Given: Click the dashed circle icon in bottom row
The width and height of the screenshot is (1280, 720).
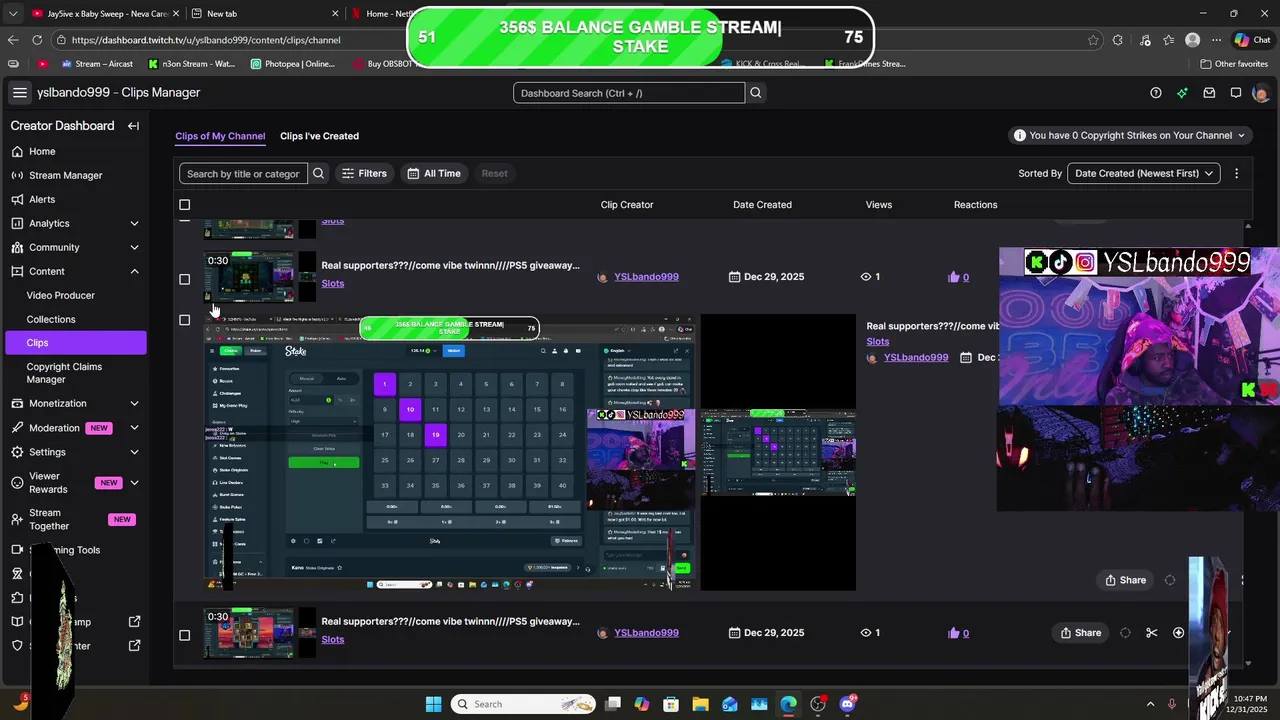Looking at the screenshot, I should click(x=1125, y=633).
